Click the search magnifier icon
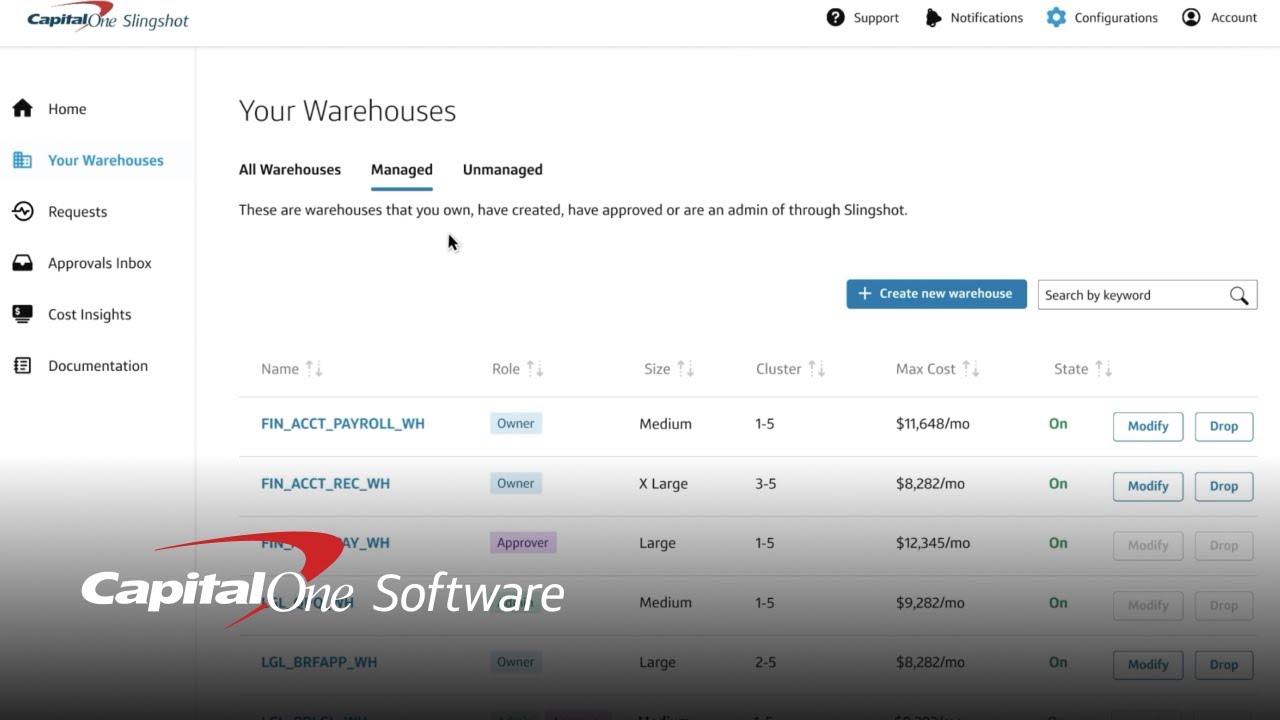The image size is (1280, 720). [x=1239, y=295]
